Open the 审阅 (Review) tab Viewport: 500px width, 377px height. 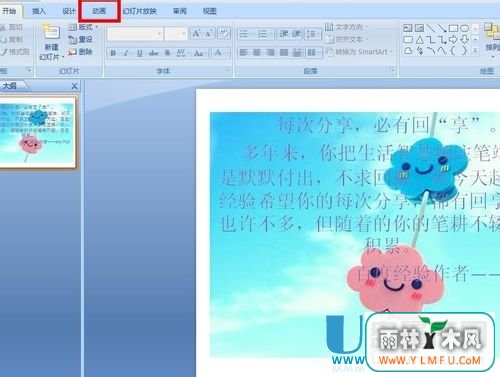tap(180, 11)
